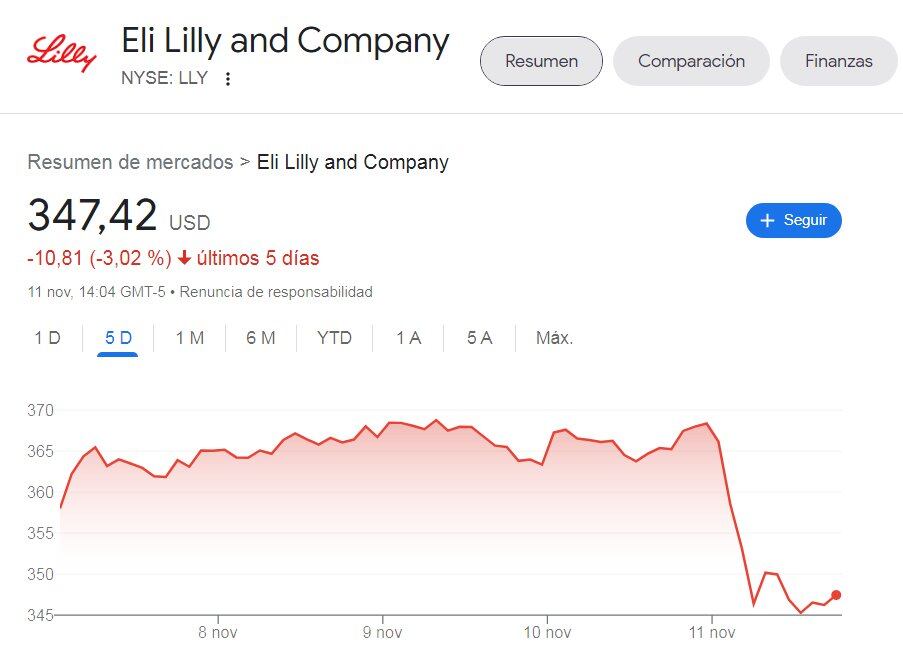The height and width of the screenshot is (652, 903).
Task: Click the red current-price dot on chart
Action: pyautogui.click(x=836, y=595)
